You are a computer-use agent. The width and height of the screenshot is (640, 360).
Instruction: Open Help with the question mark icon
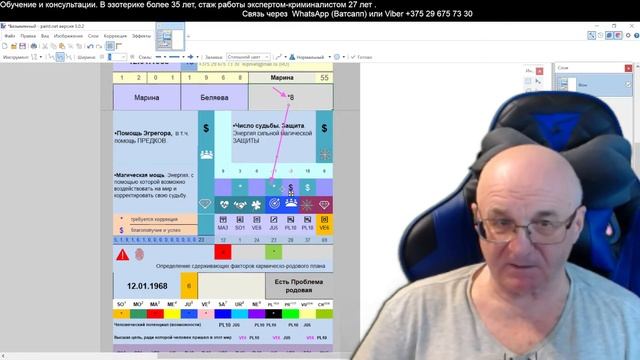pyautogui.click(x=636, y=36)
